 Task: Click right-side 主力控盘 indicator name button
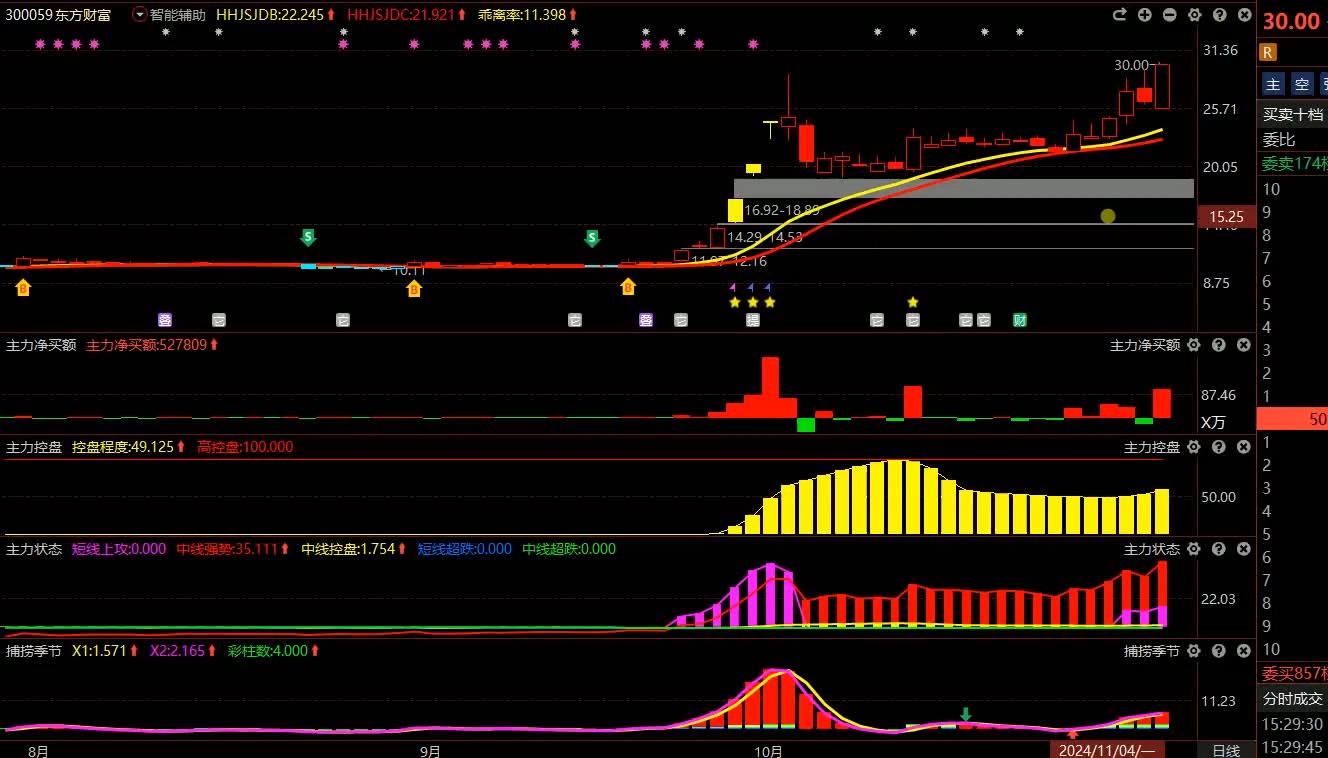click(x=1152, y=447)
